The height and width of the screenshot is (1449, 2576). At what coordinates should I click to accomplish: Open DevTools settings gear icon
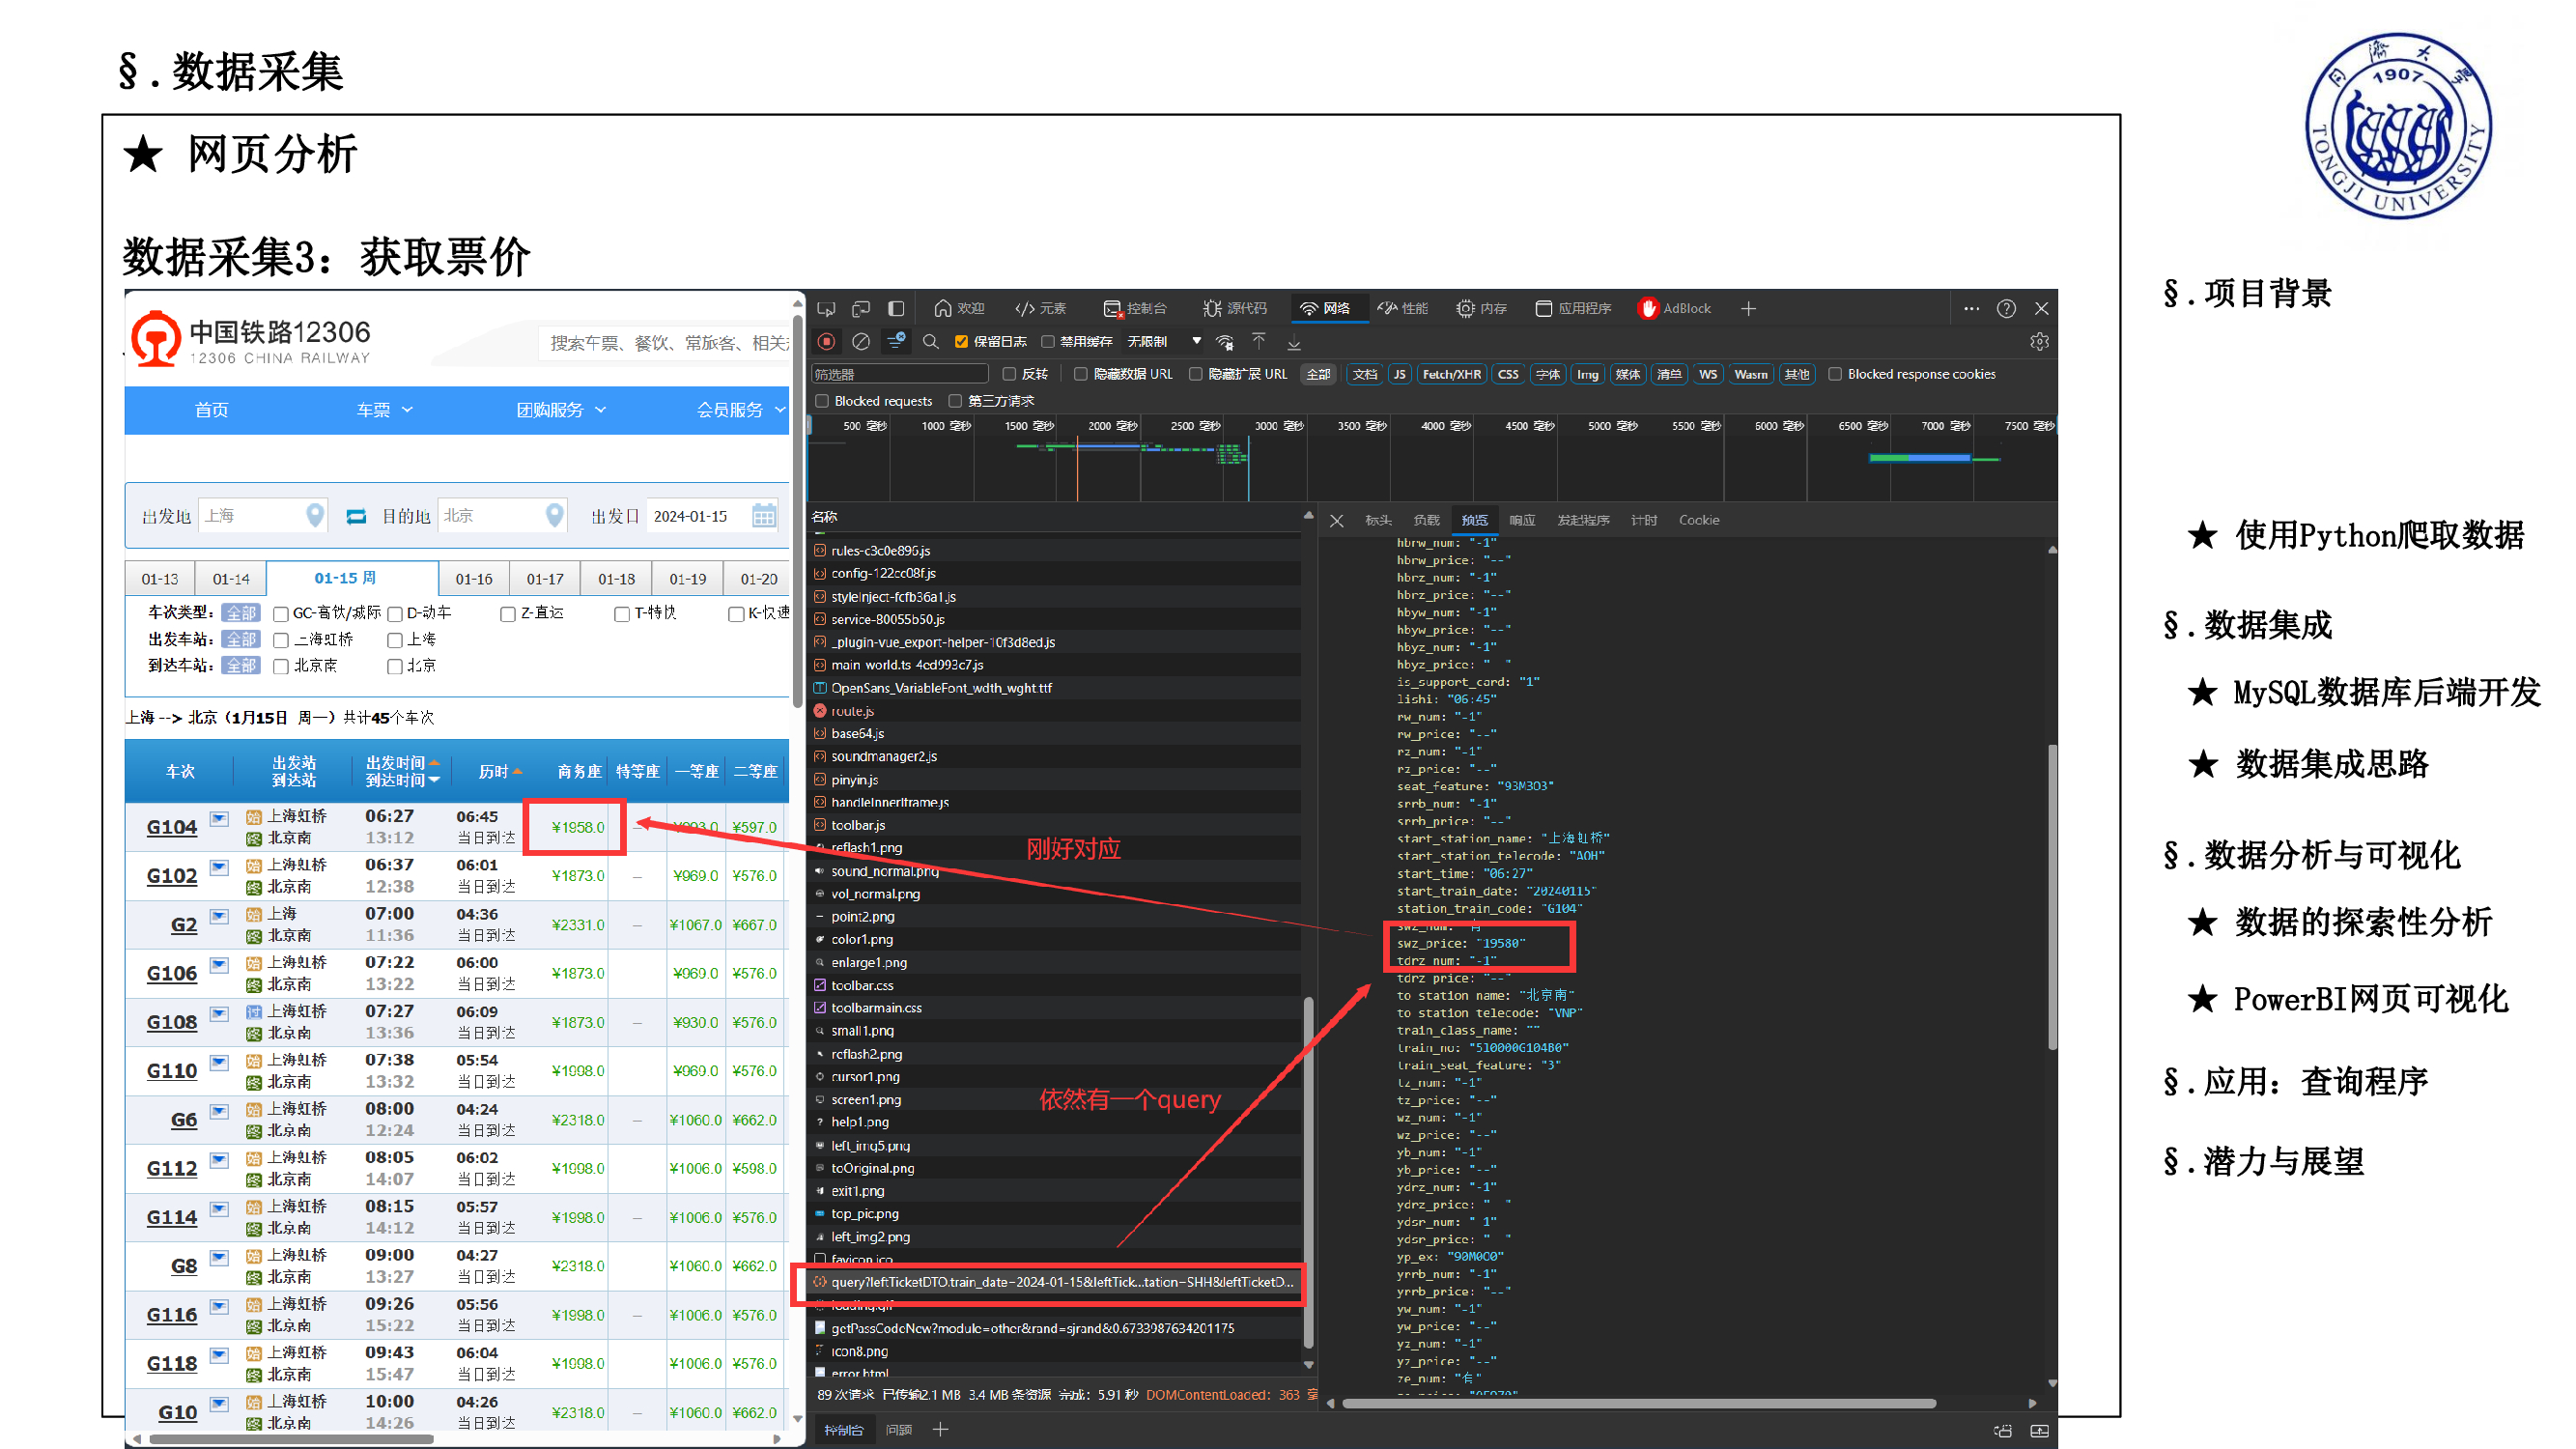click(2039, 341)
